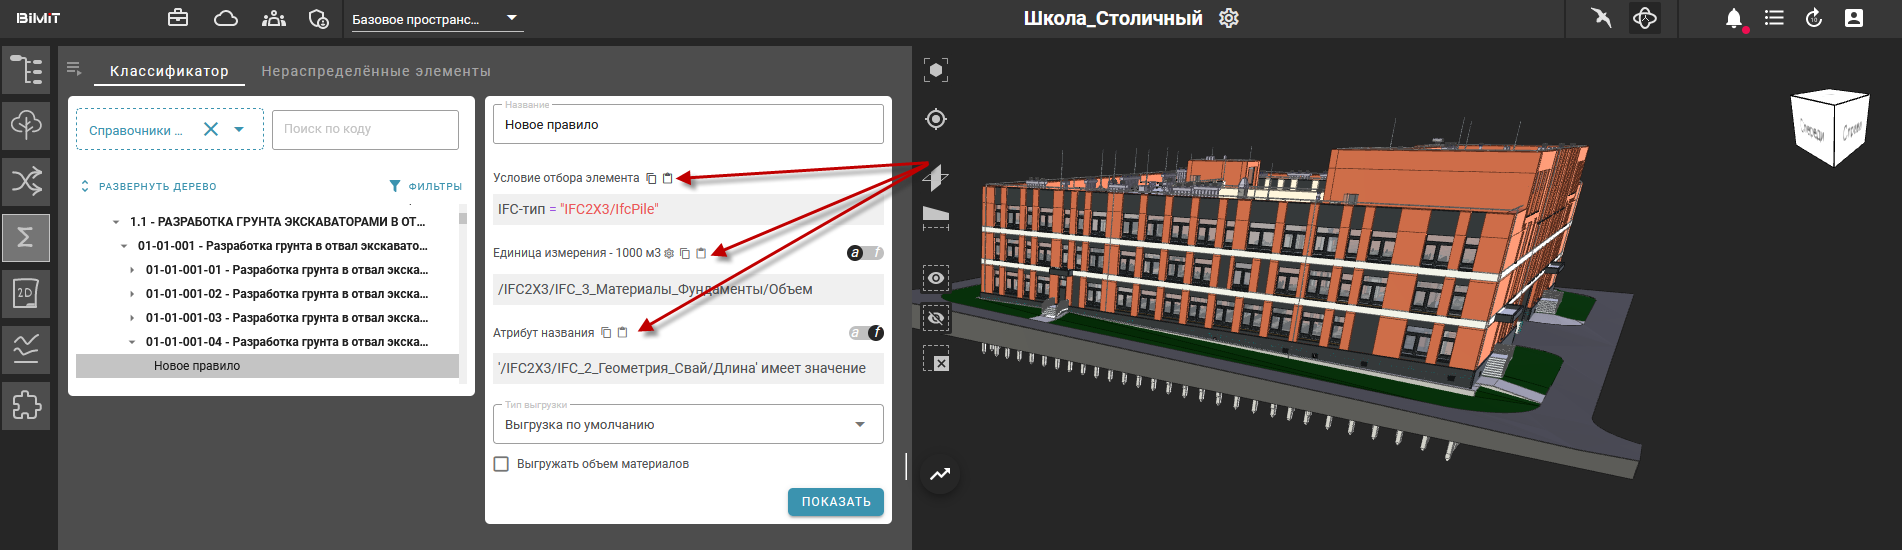Hide selected elements with crossed-eye icon
This screenshot has width=1902, height=550.
coord(936,318)
